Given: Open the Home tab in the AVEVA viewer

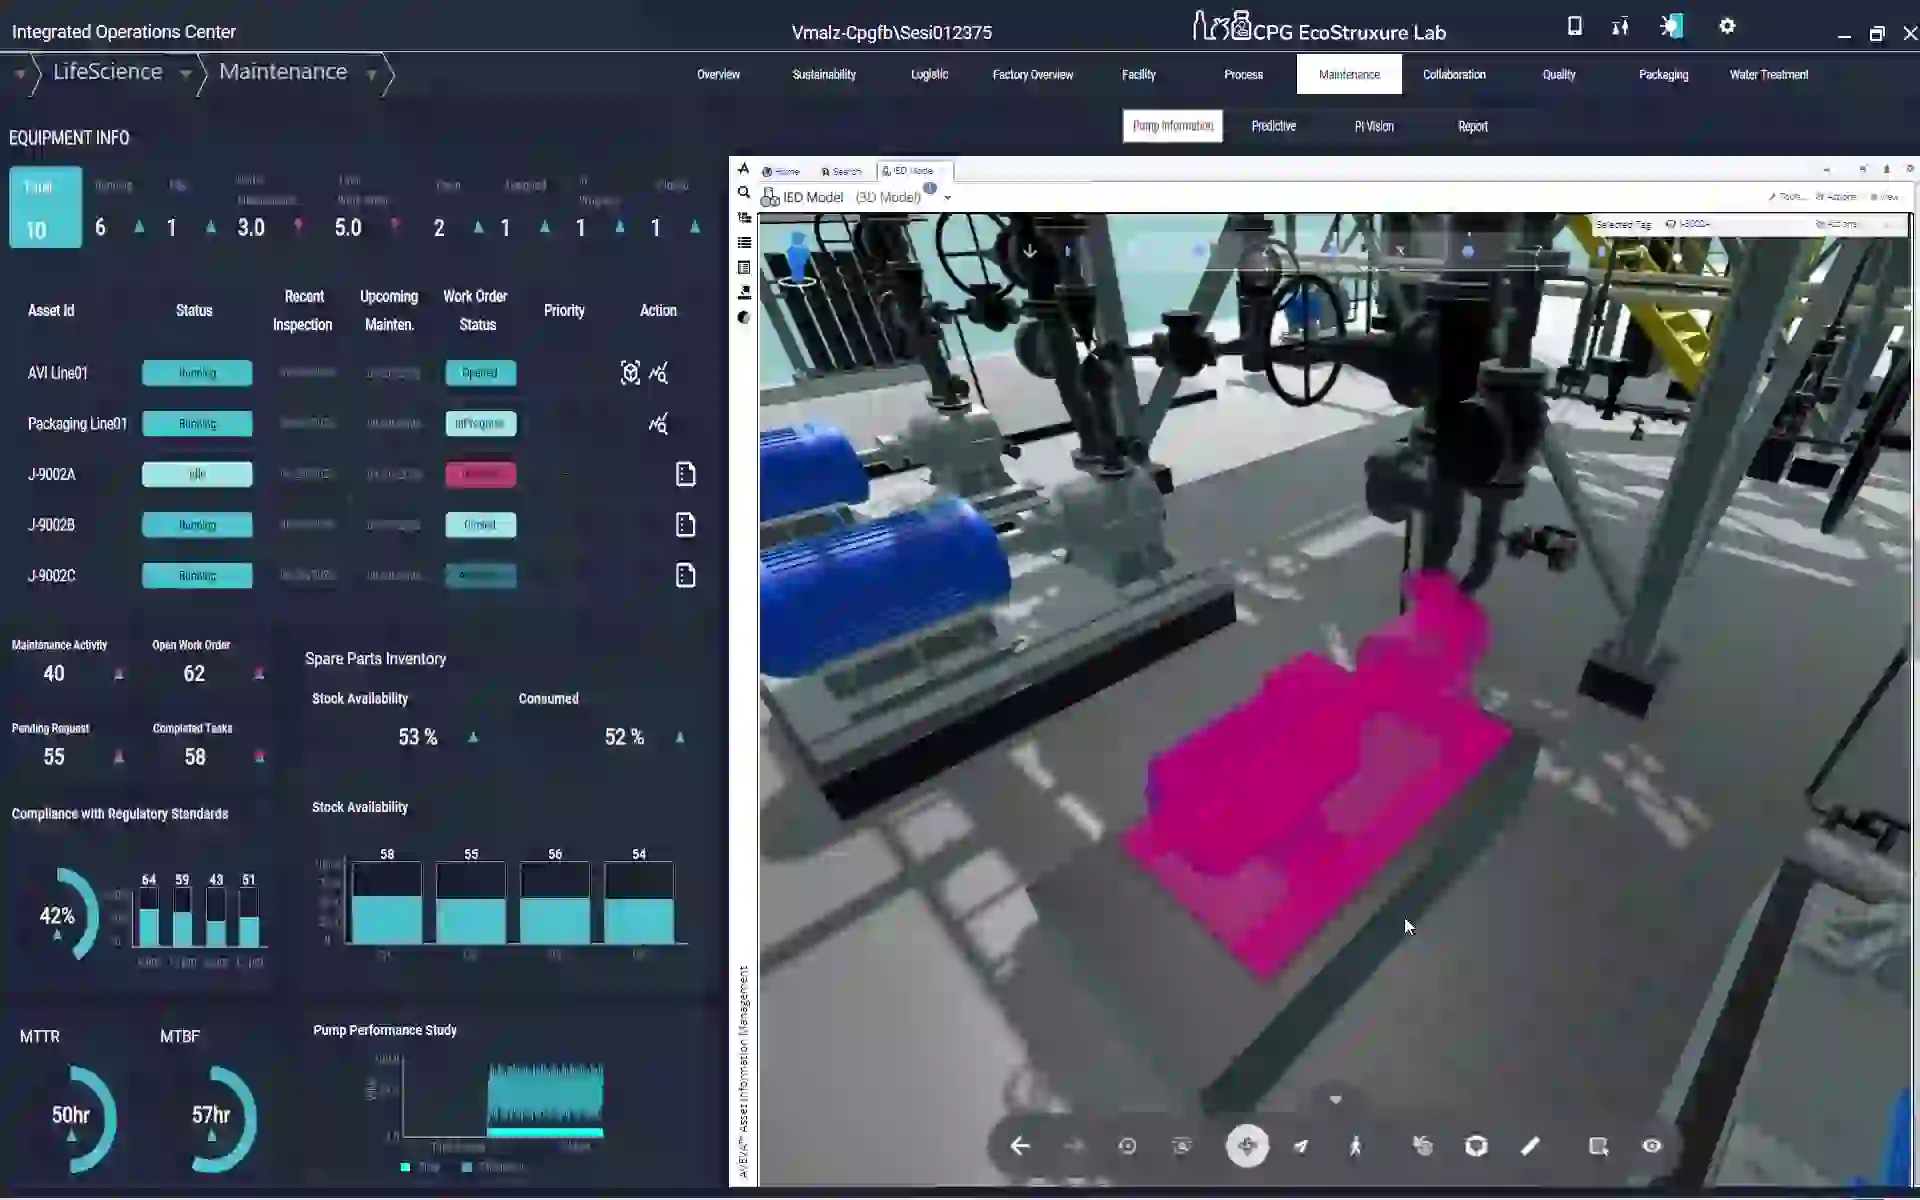Looking at the screenshot, I should (781, 171).
